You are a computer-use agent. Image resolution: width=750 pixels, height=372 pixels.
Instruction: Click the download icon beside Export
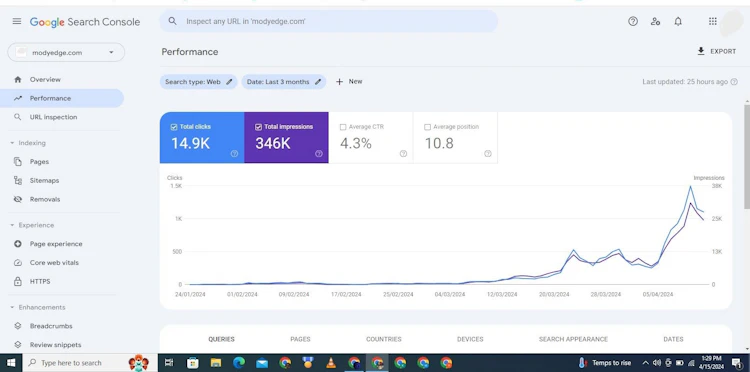(701, 51)
